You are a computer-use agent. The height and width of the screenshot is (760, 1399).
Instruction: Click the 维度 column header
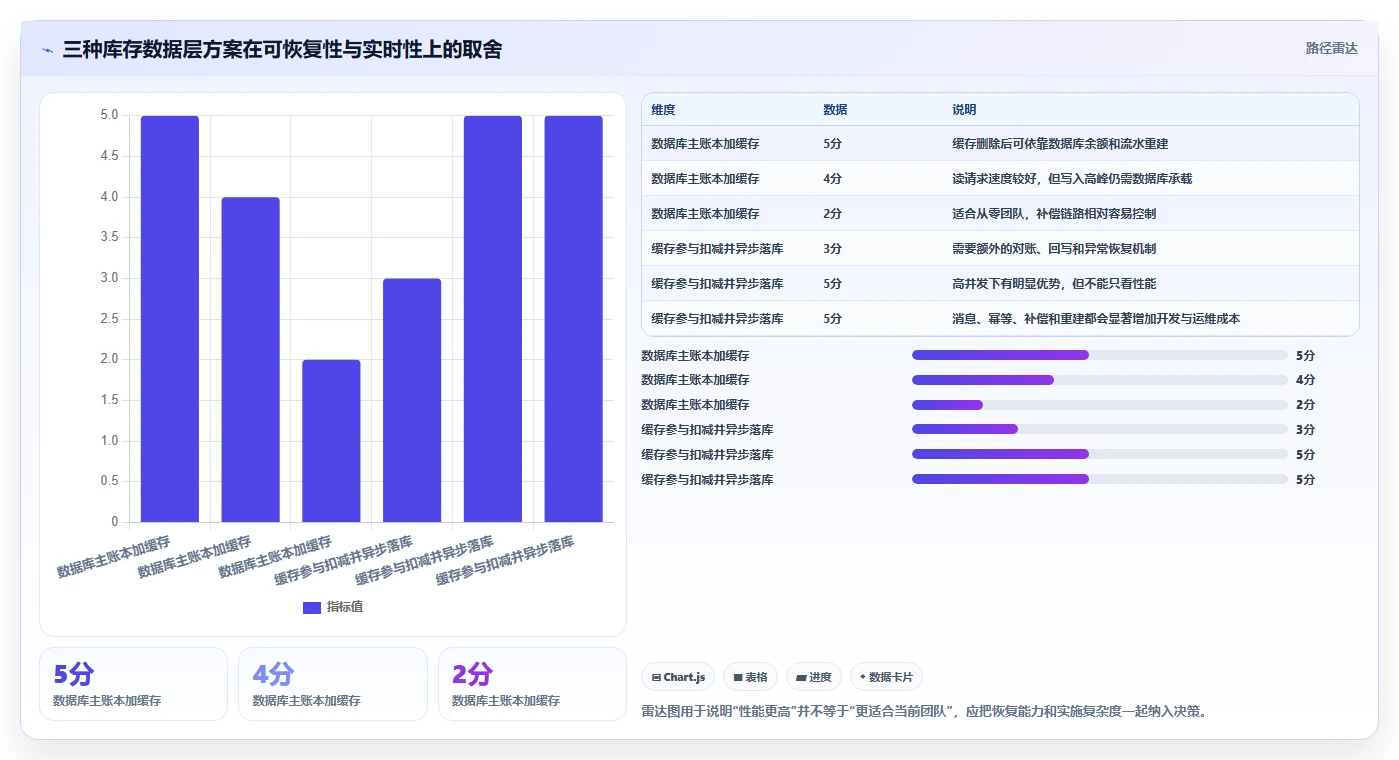663,110
